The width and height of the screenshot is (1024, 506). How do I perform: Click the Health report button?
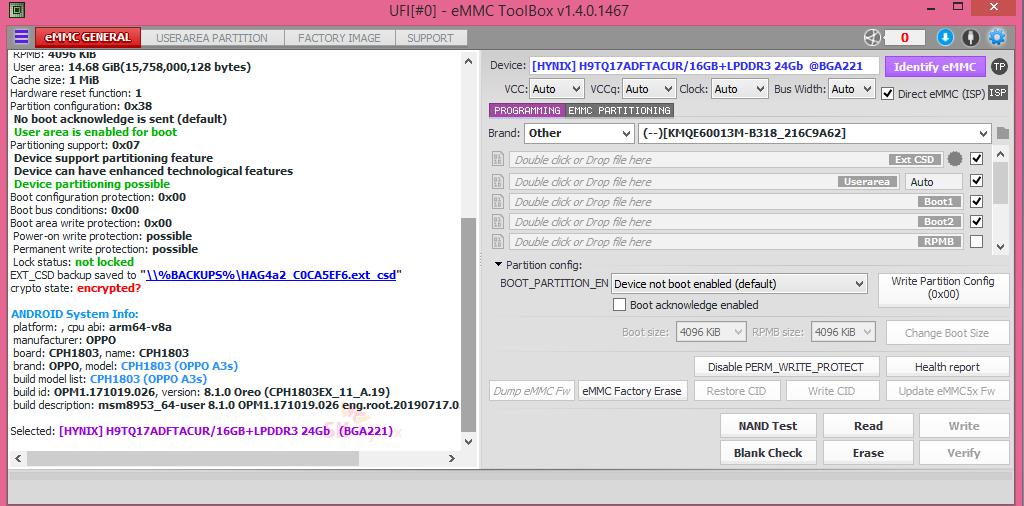(947, 367)
